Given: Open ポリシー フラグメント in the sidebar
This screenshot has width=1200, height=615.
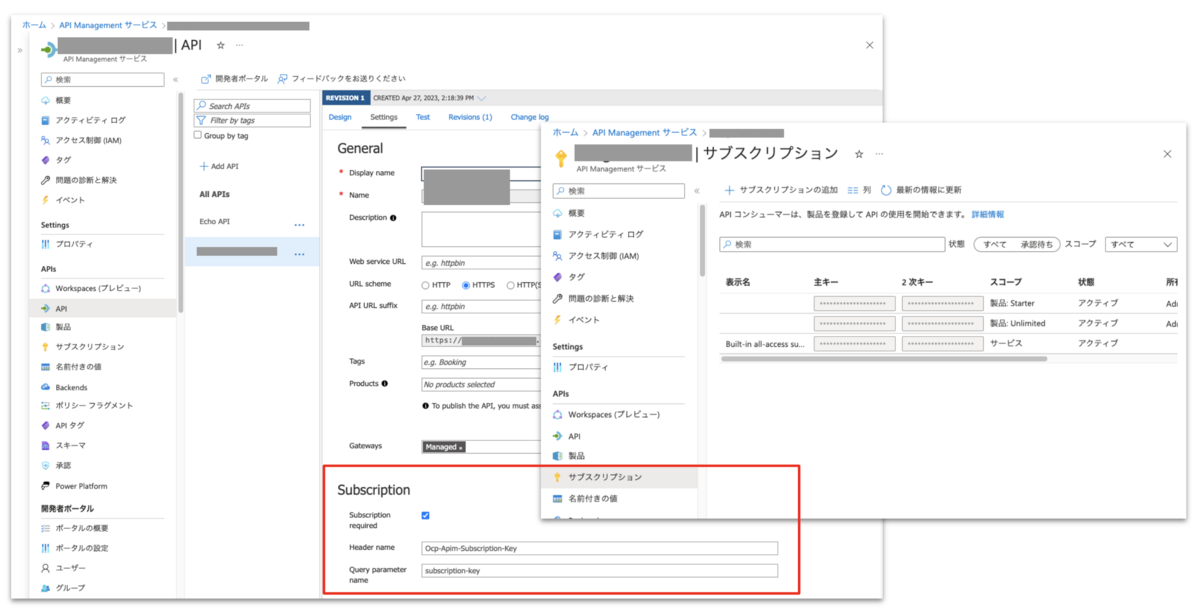Looking at the screenshot, I should [x=94, y=406].
